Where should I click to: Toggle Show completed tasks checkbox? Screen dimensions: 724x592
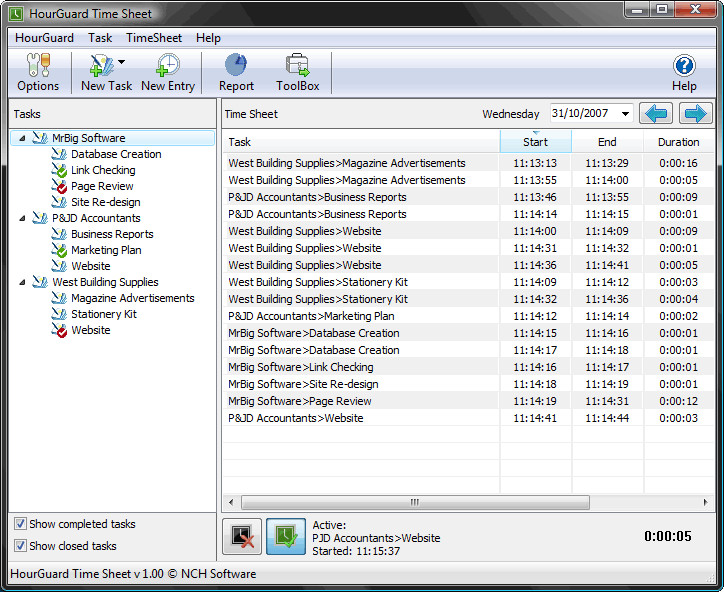(x=20, y=524)
